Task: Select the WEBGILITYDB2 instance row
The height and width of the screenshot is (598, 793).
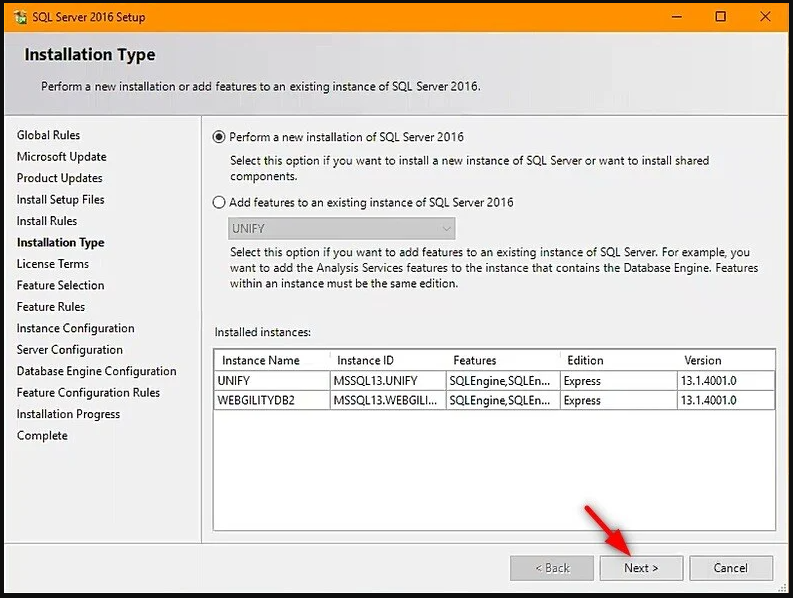Action: (x=270, y=400)
